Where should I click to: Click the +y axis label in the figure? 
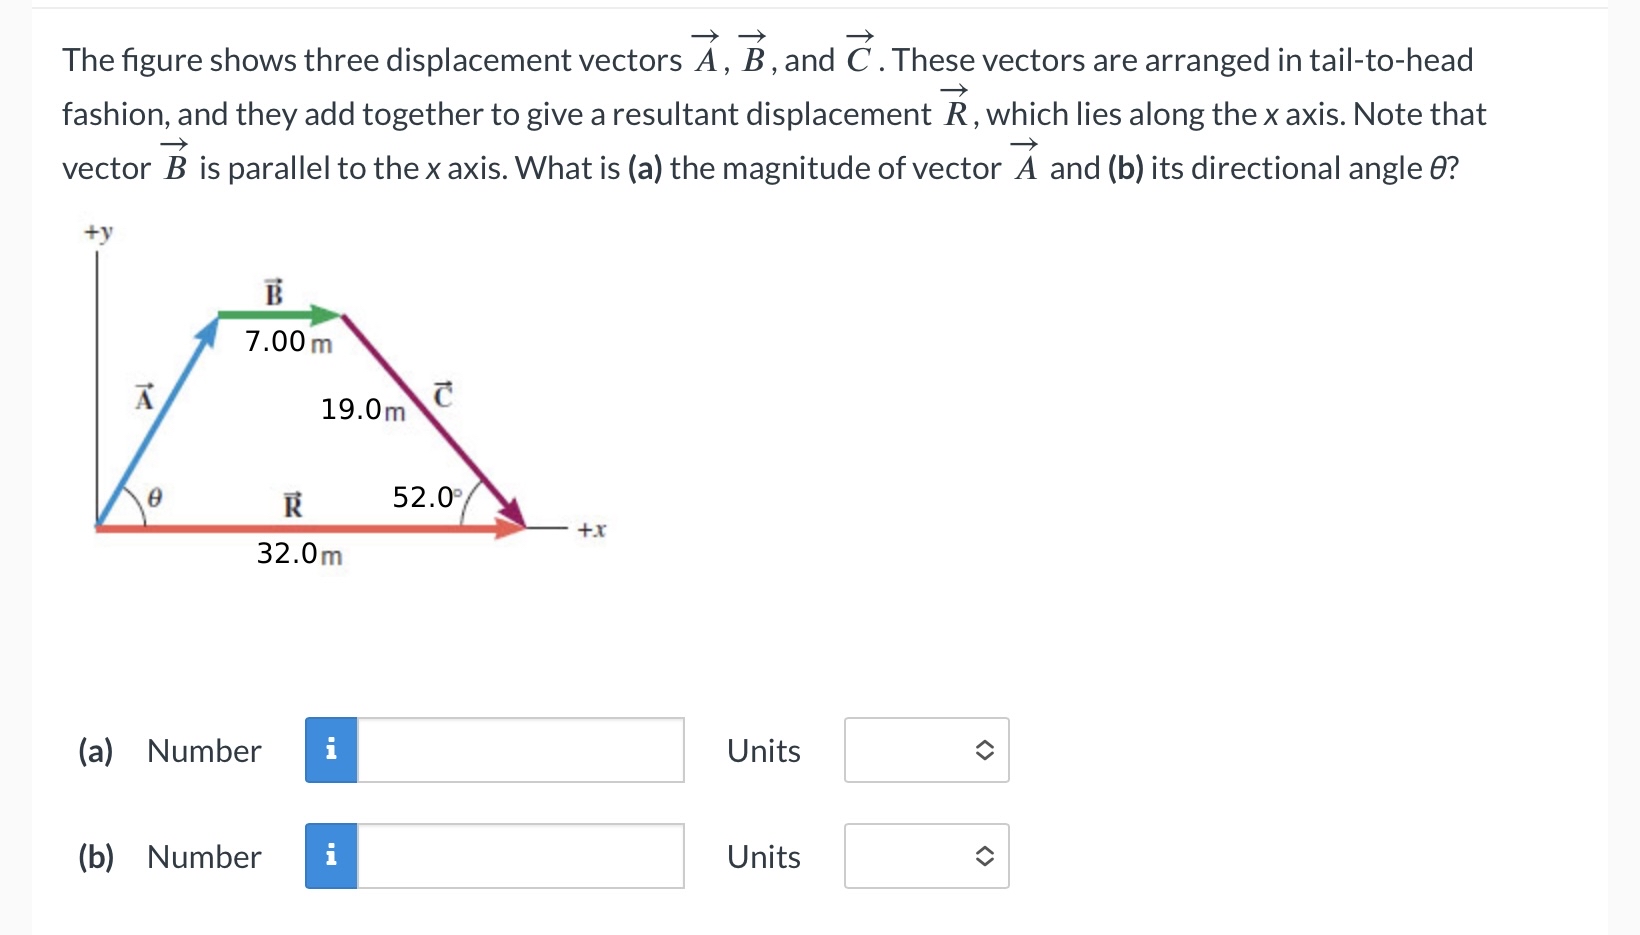(97, 231)
